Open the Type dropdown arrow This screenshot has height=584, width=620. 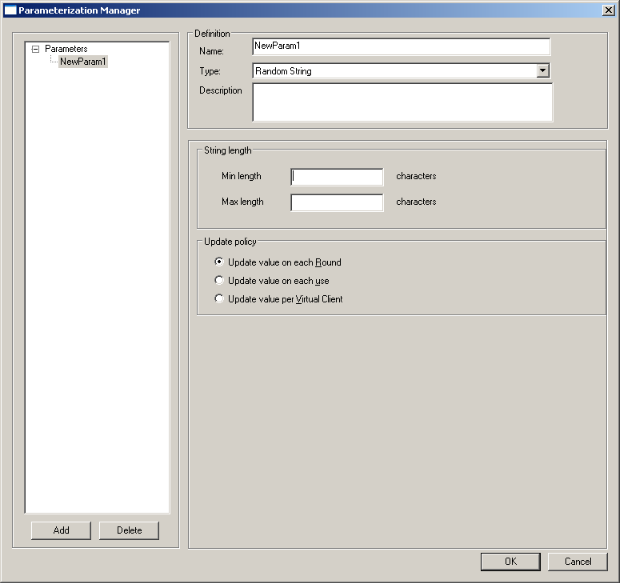click(543, 71)
